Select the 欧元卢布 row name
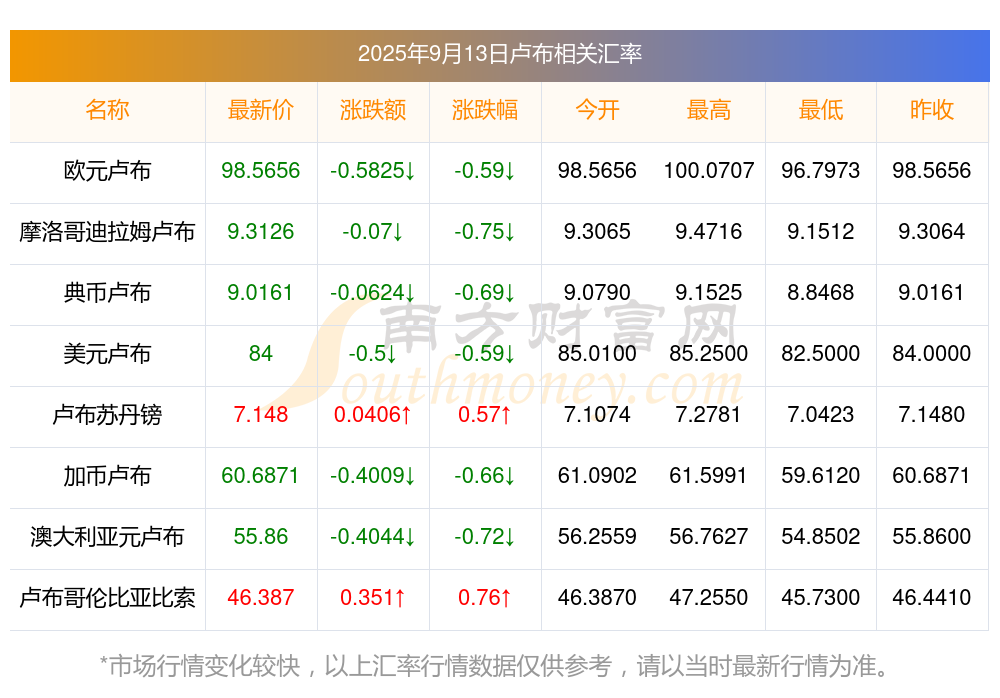1000x698 pixels. 107,170
